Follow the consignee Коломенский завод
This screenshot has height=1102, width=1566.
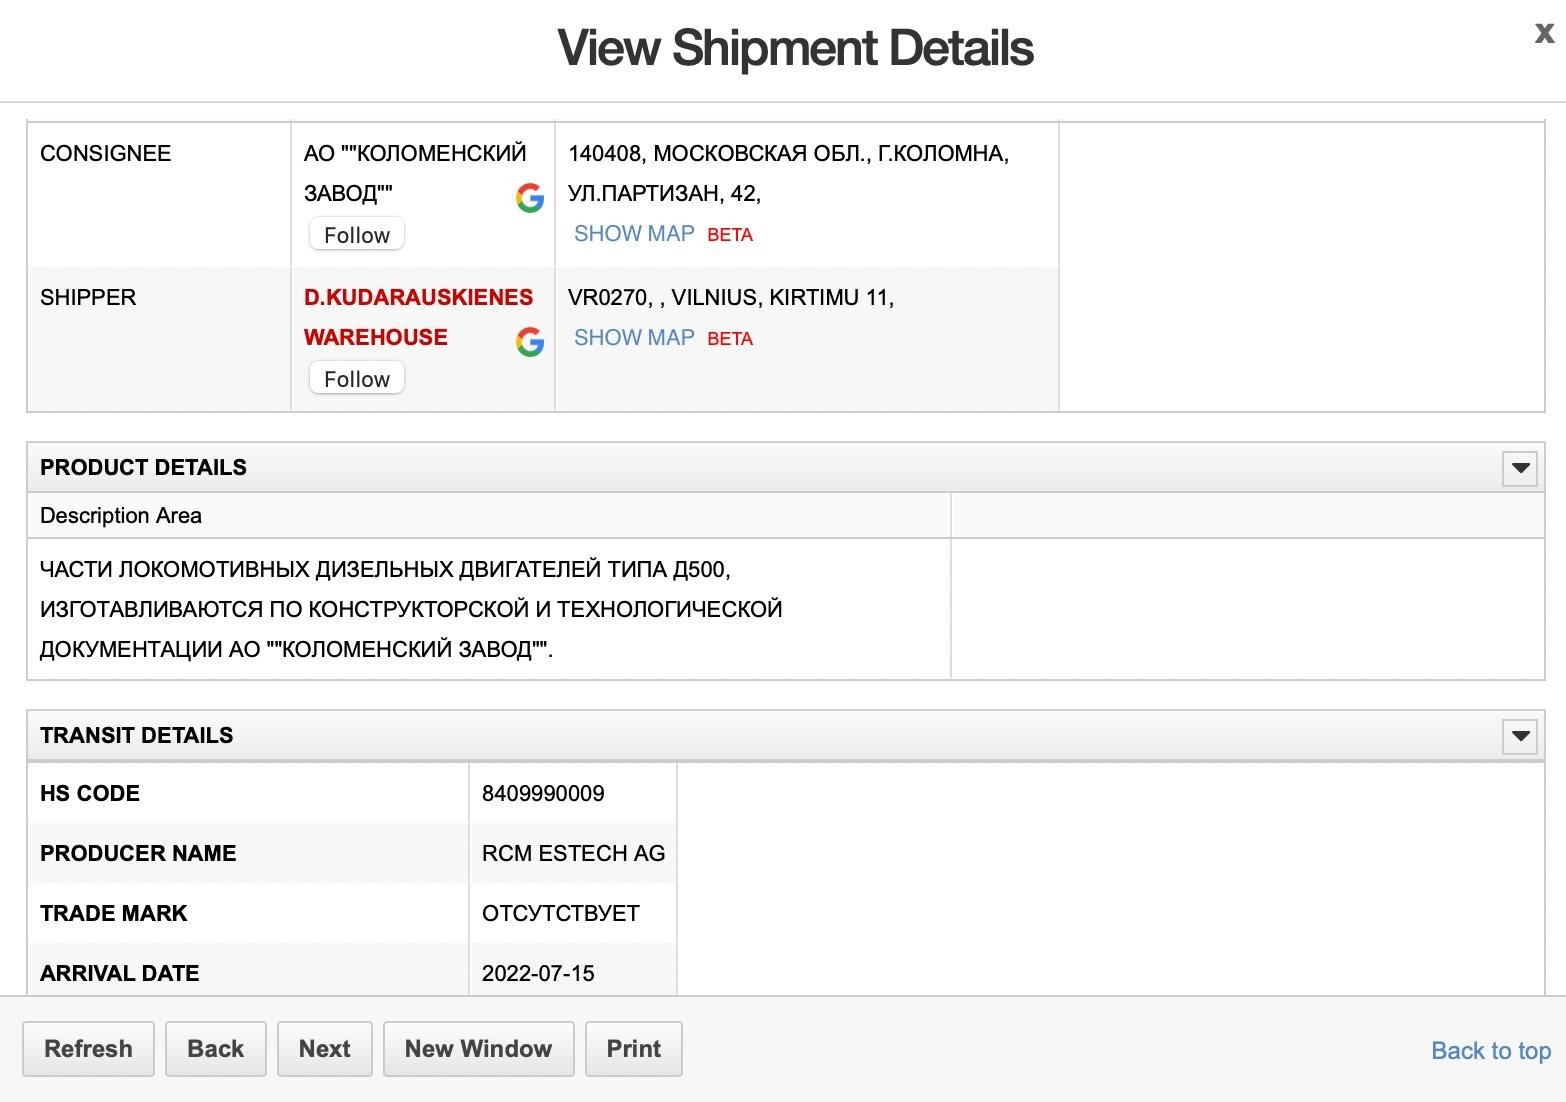(357, 235)
